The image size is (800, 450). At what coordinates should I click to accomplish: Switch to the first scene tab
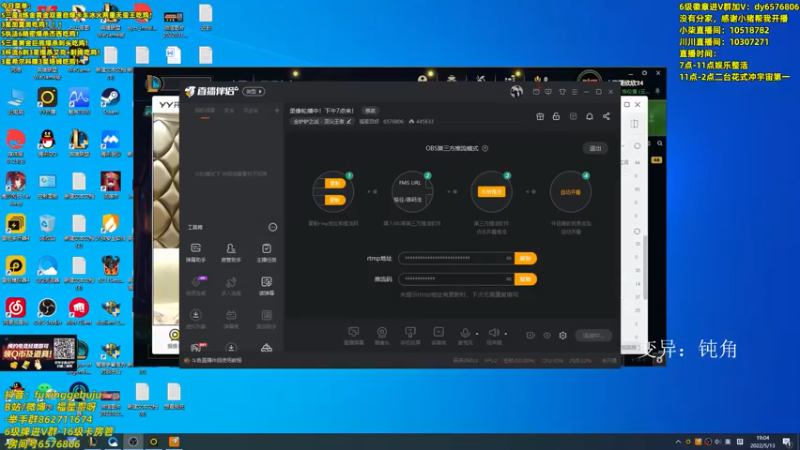(x=205, y=111)
